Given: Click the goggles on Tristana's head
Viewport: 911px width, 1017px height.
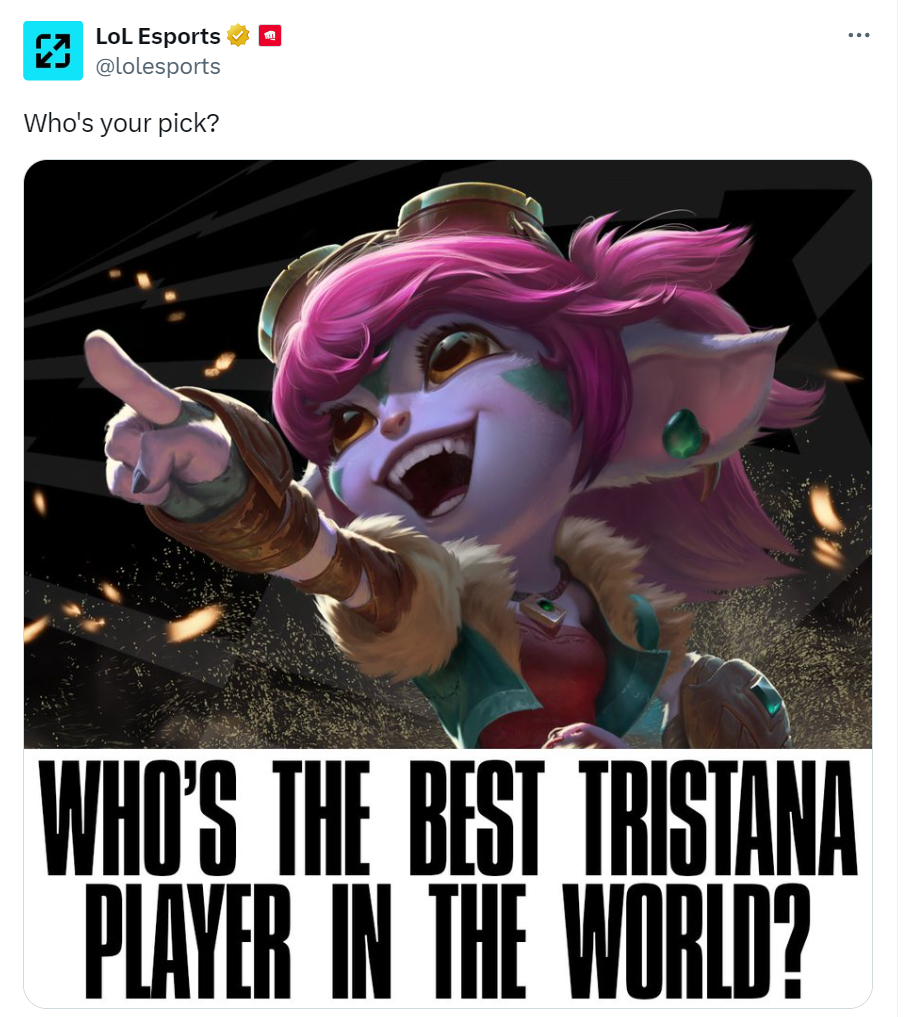Looking at the screenshot, I should point(470,214).
